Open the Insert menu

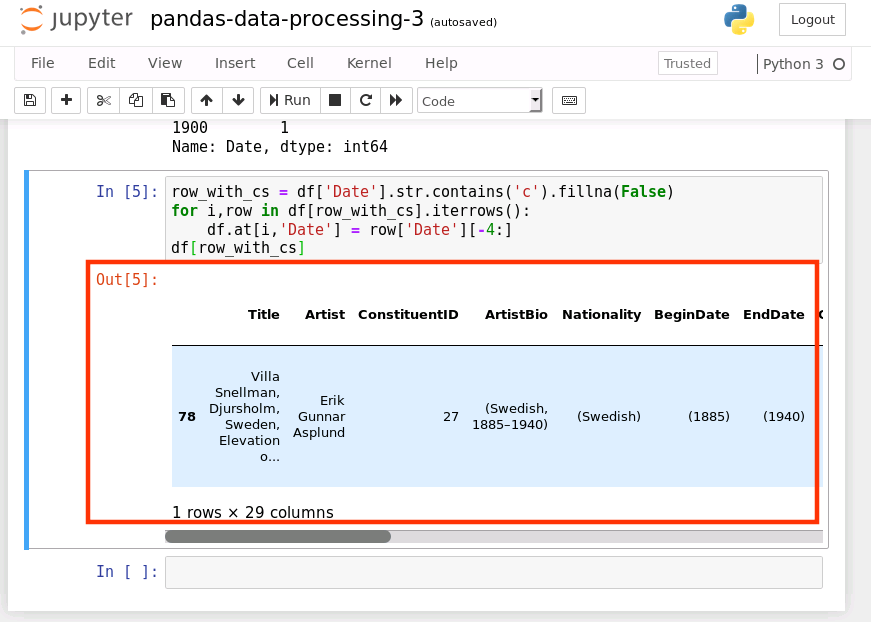tap(235, 63)
